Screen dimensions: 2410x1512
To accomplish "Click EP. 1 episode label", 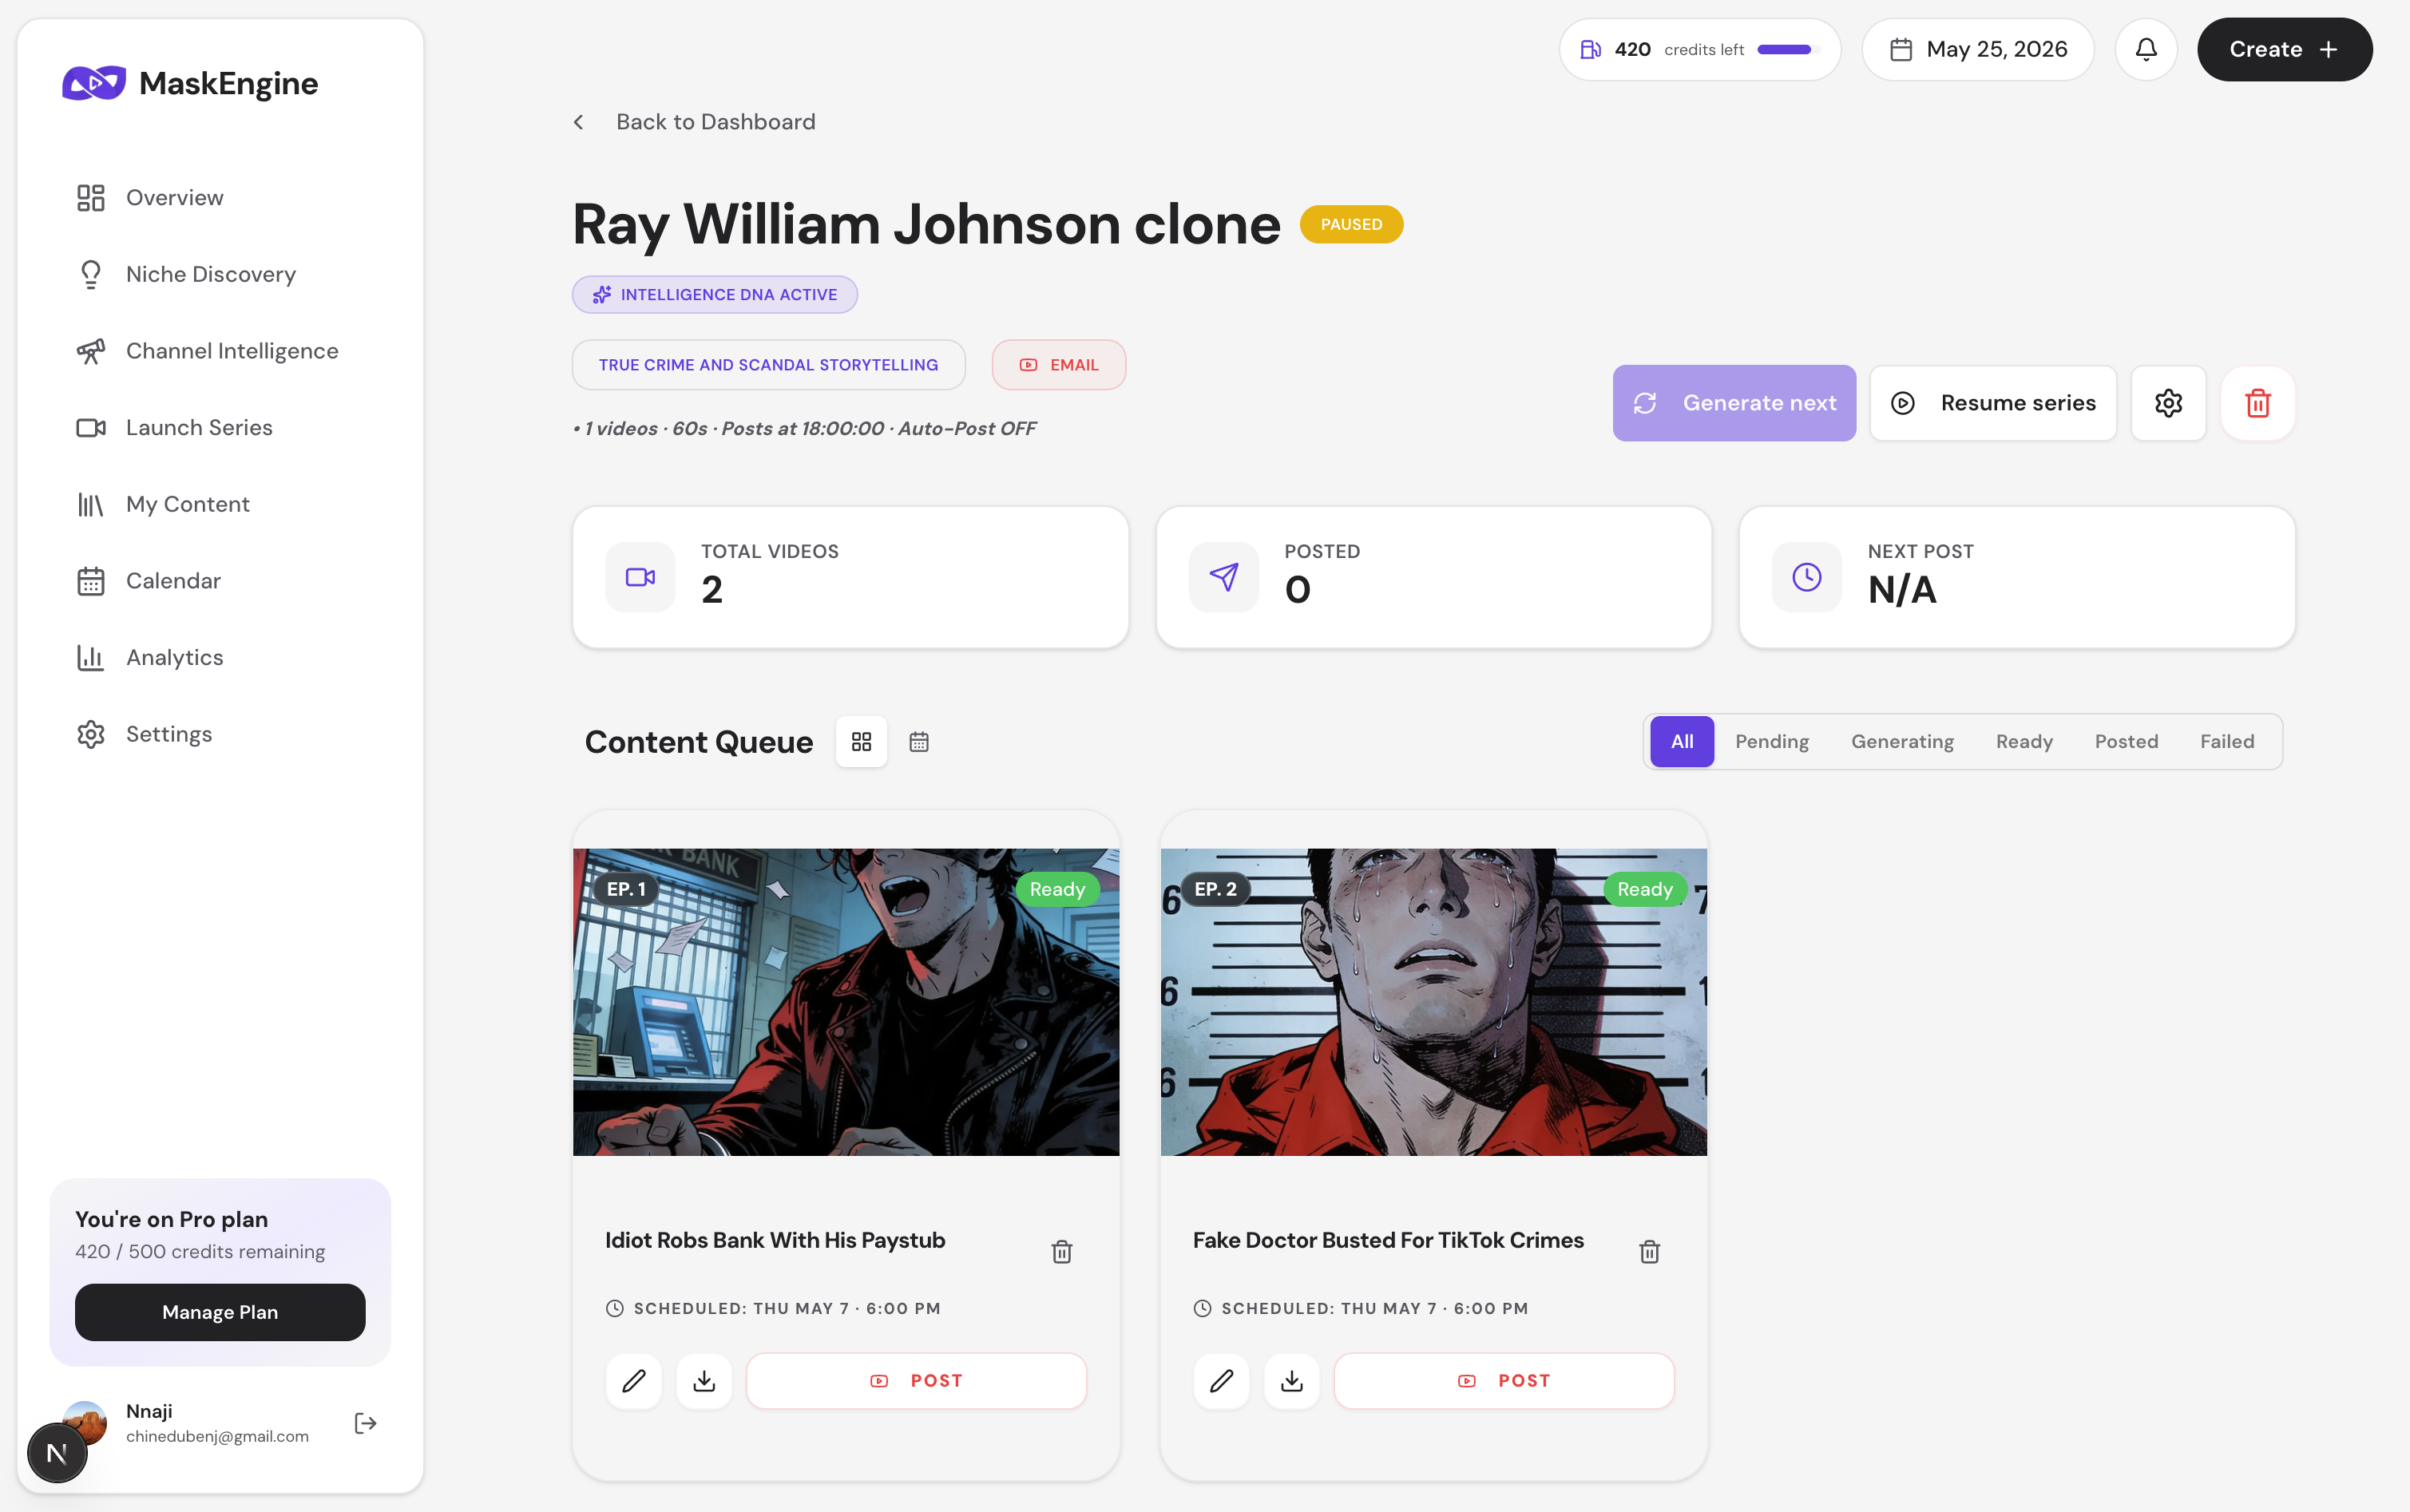I will pyautogui.click(x=626, y=889).
